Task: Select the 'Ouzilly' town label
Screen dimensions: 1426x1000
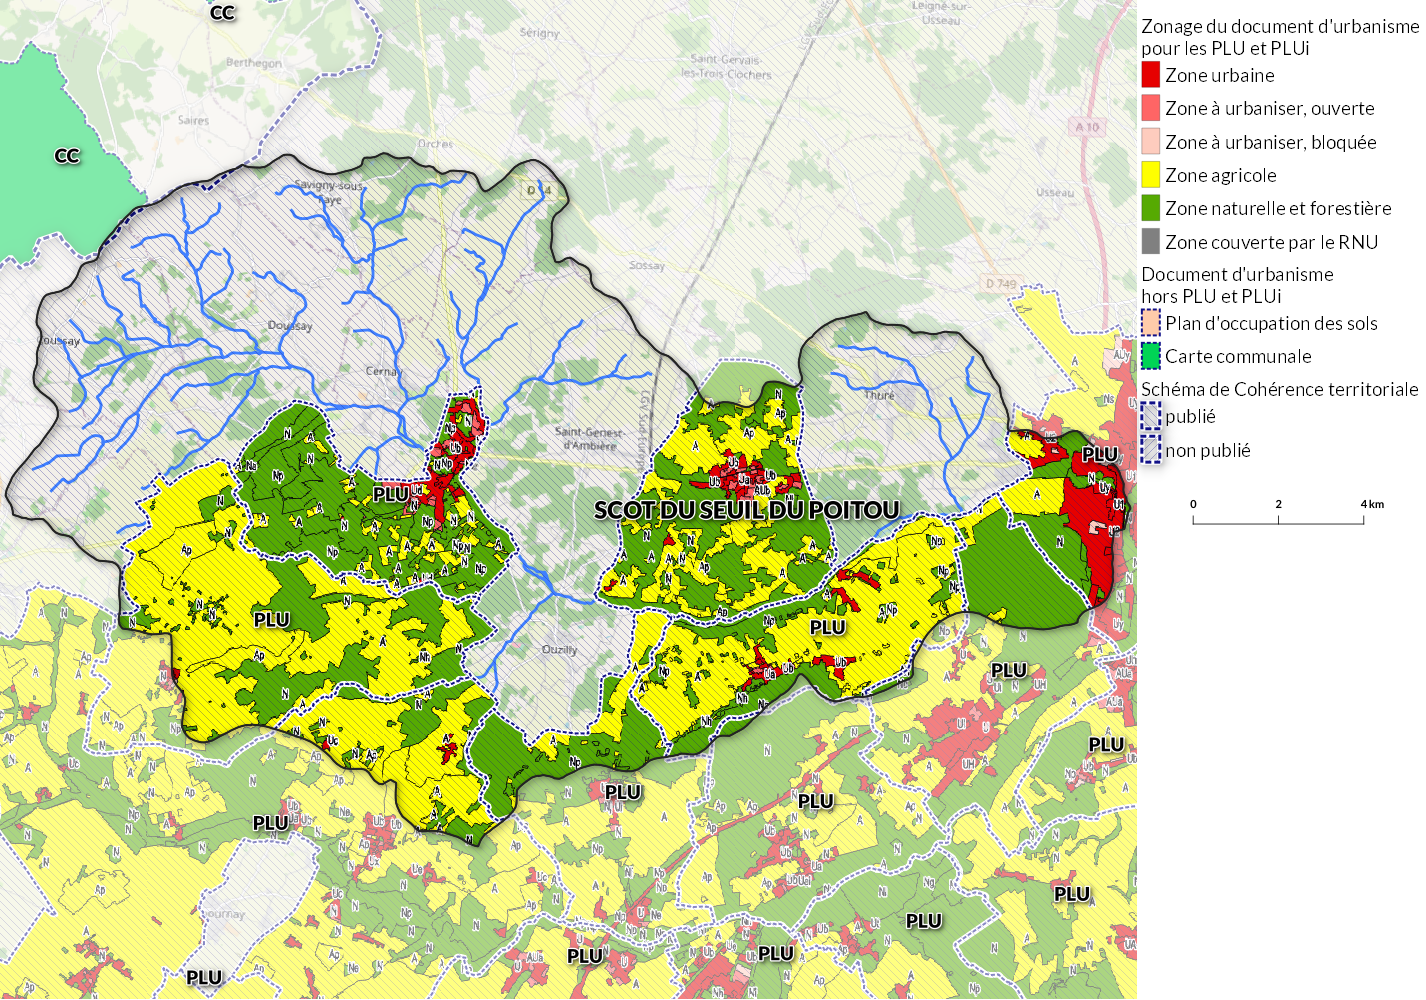Action: 559,650
